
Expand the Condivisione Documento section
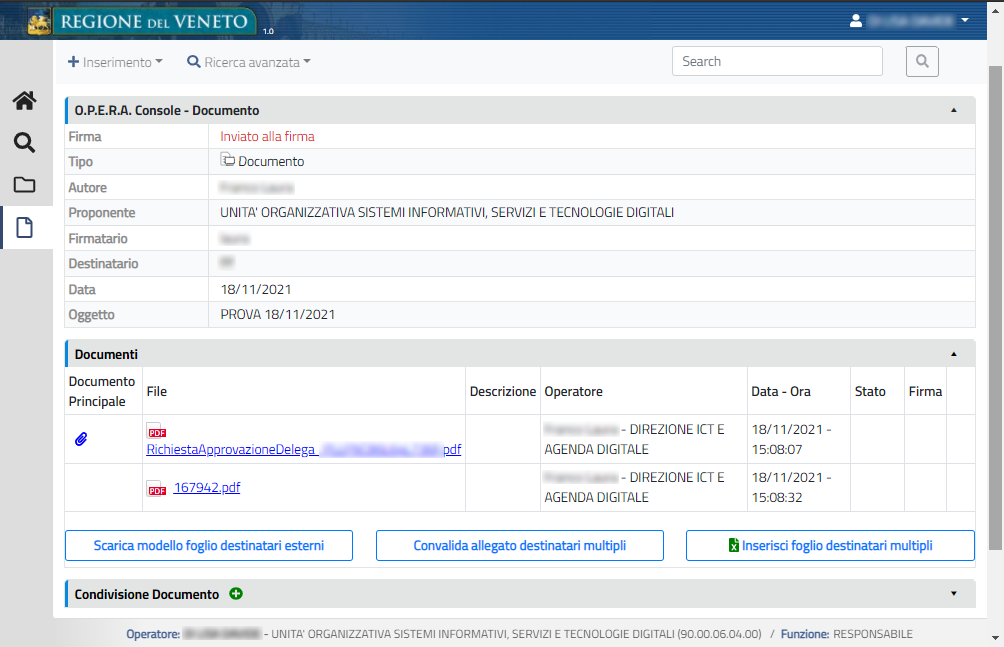(953, 594)
